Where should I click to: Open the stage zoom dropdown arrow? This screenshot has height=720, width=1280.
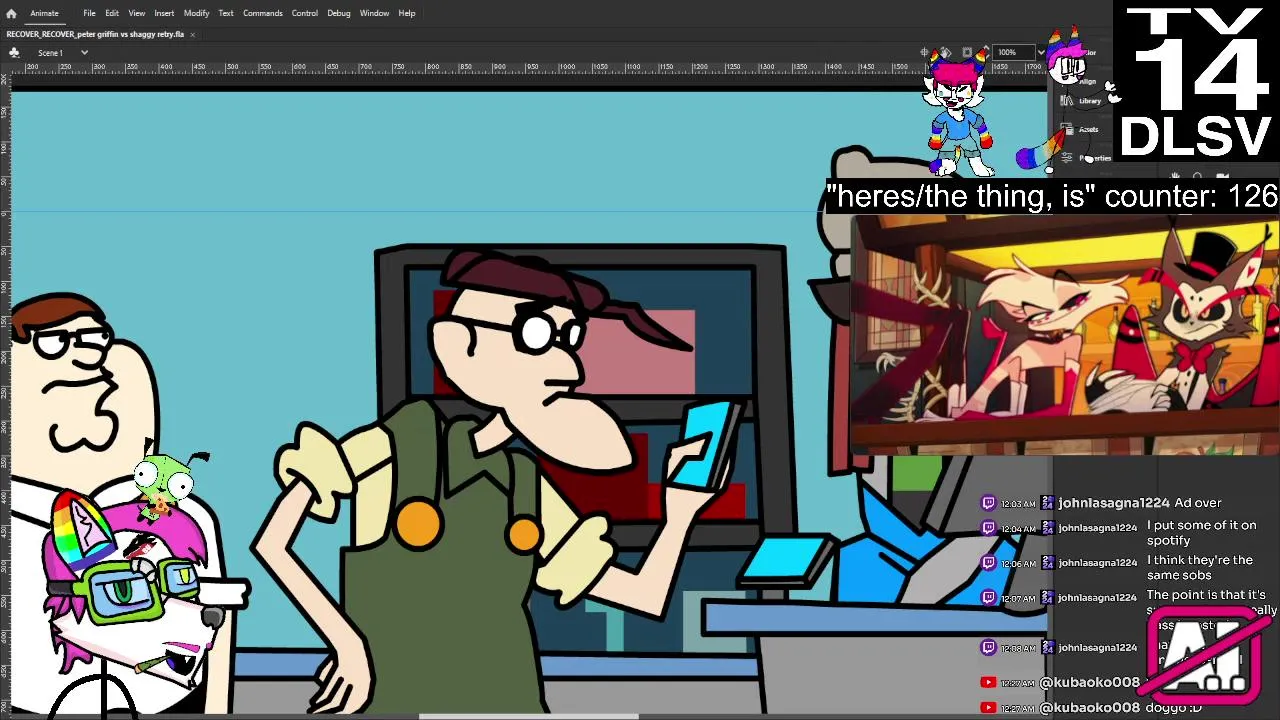pyautogui.click(x=1041, y=52)
